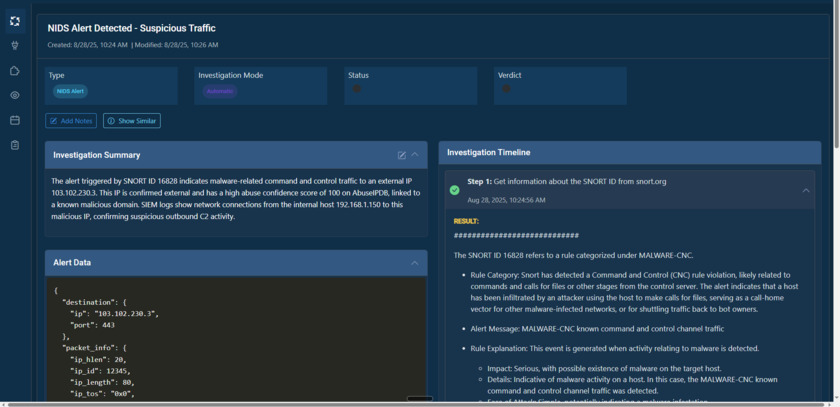Click the horizontal scrollbar at the bottom
This screenshot has height=407, width=840.
click(400, 404)
